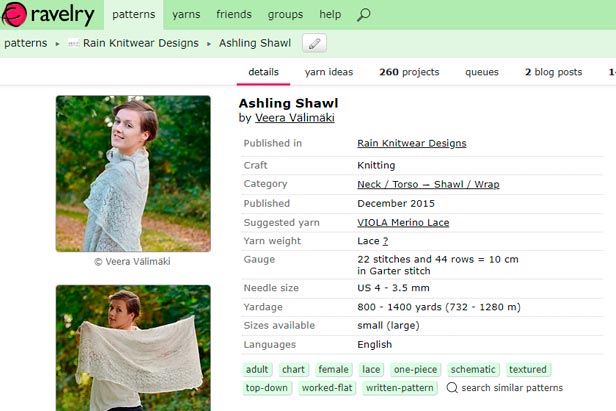Click the 800 - 1400 yards value

439,307
